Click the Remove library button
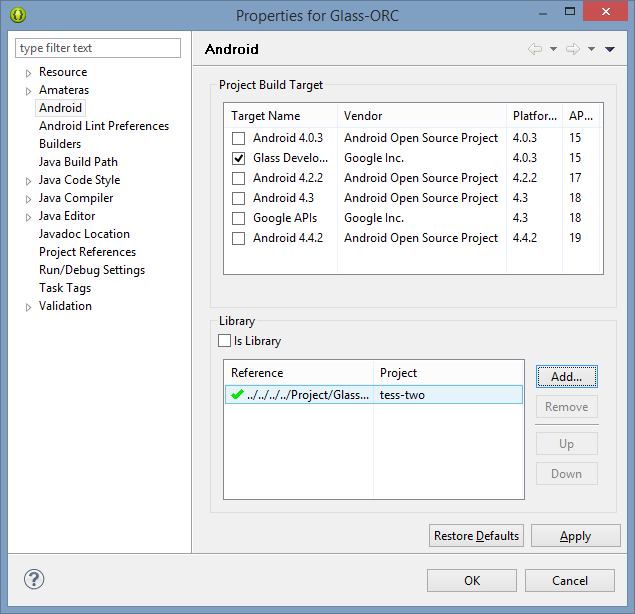Screen dimensions: 635x614 pyautogui.click(x=567, y=407)
